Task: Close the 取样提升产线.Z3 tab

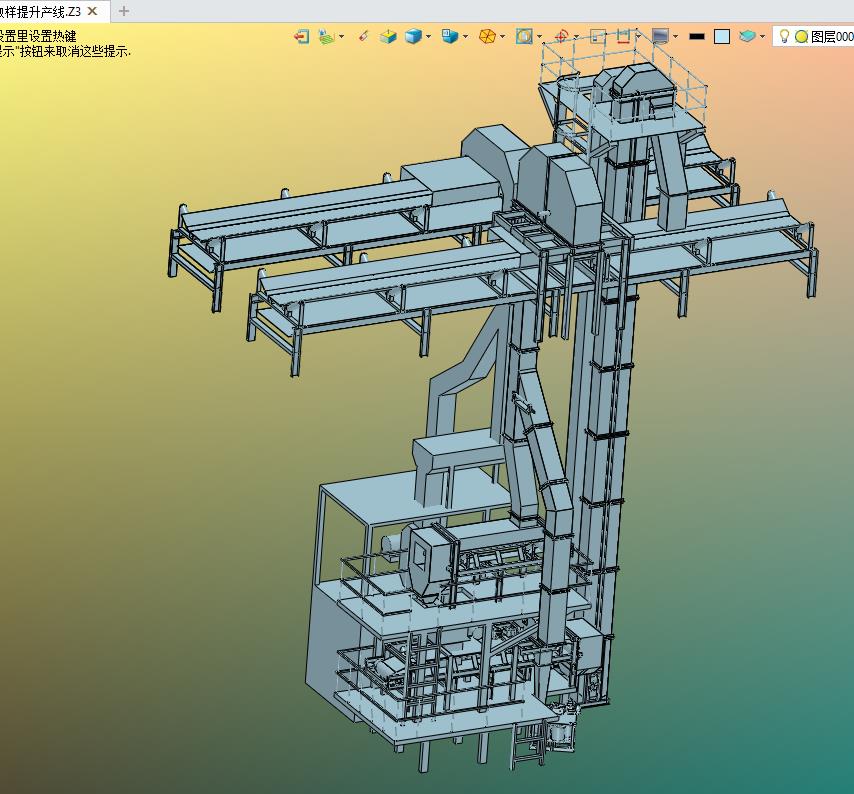Action: click(93, 11)
